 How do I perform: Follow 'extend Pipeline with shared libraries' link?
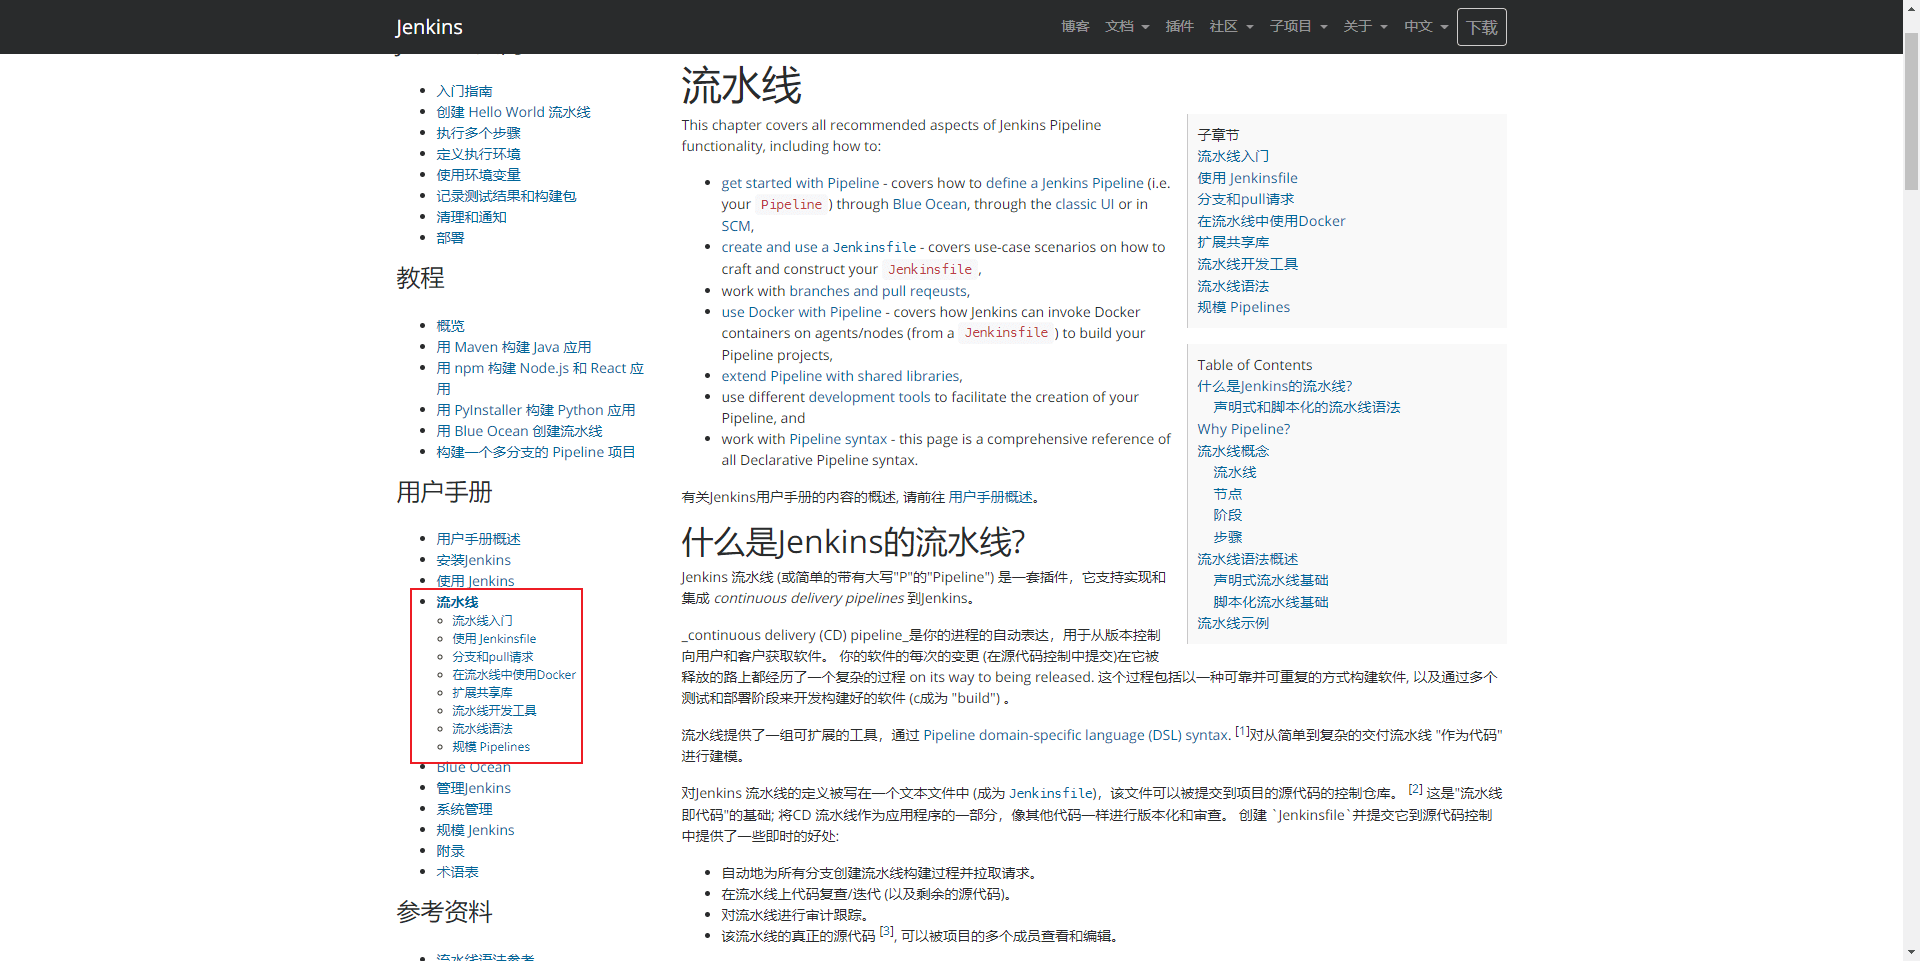click(x=840, y=376)
